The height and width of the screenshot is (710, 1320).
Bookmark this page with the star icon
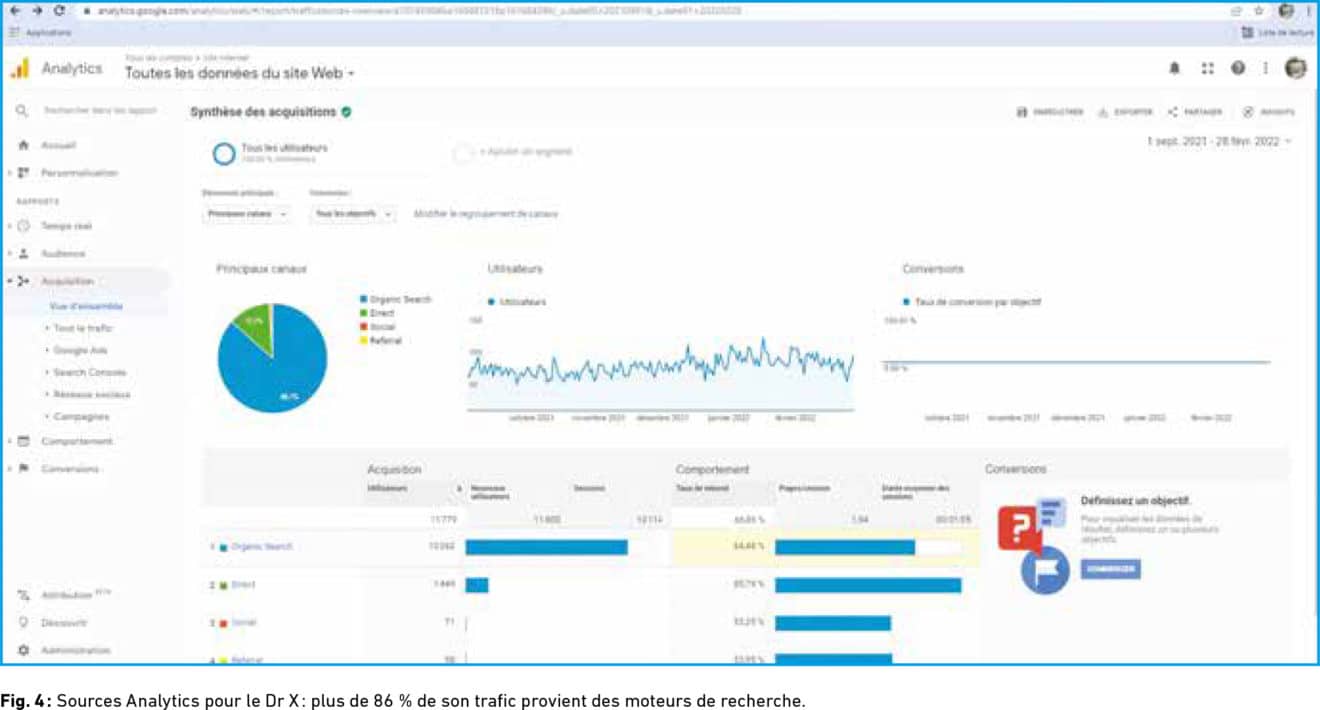tap(1260, 10)
